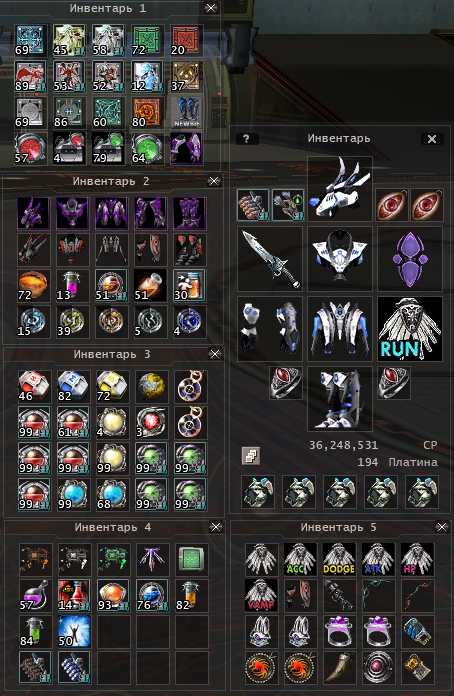The height and width of the screenshot is (696, 454).
Task: Click the RUN winged emblem item
Action: click(410, 329)
